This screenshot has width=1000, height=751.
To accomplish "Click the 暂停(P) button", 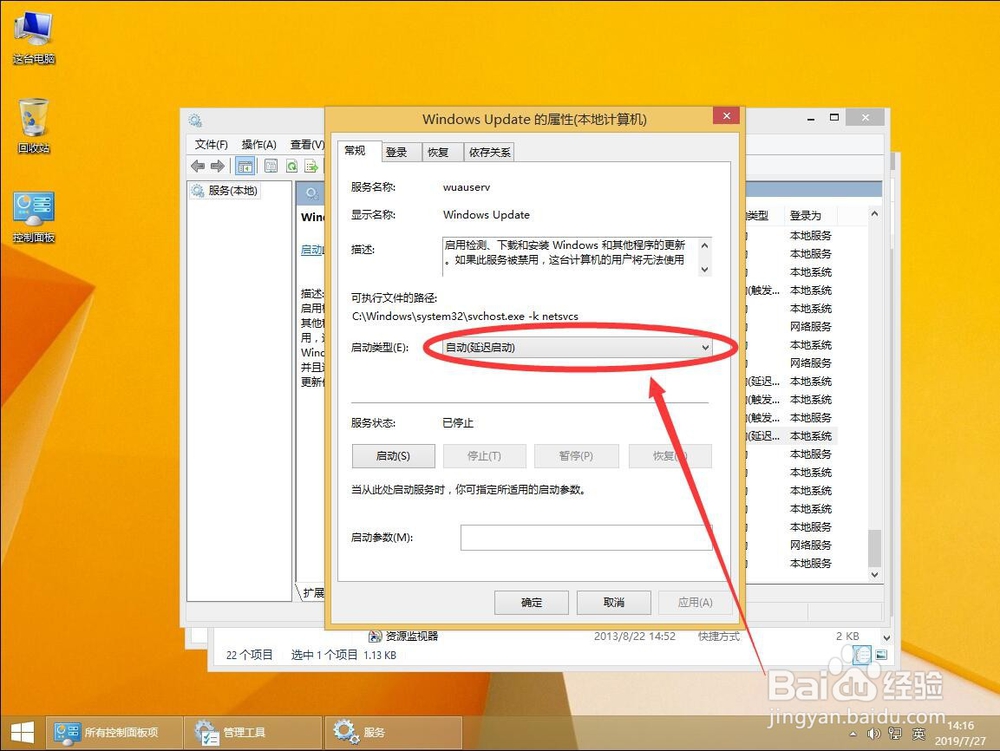I will (x=577, y=456).
